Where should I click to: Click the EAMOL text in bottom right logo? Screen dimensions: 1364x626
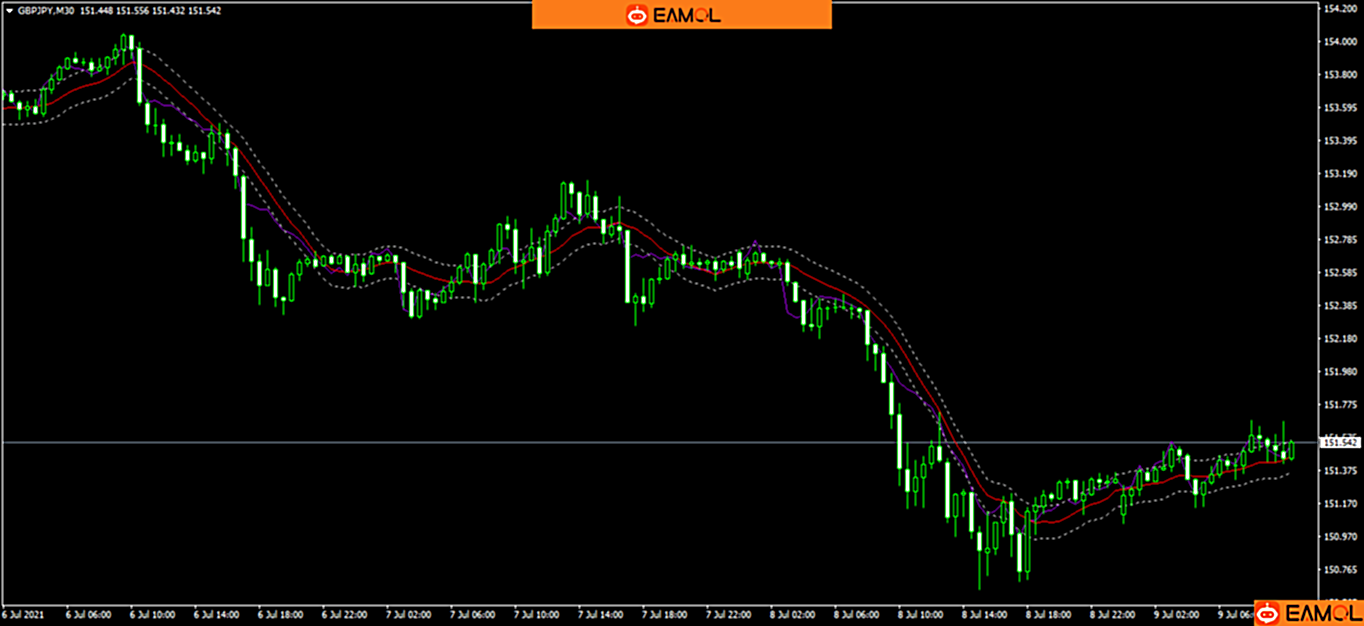1317,613
